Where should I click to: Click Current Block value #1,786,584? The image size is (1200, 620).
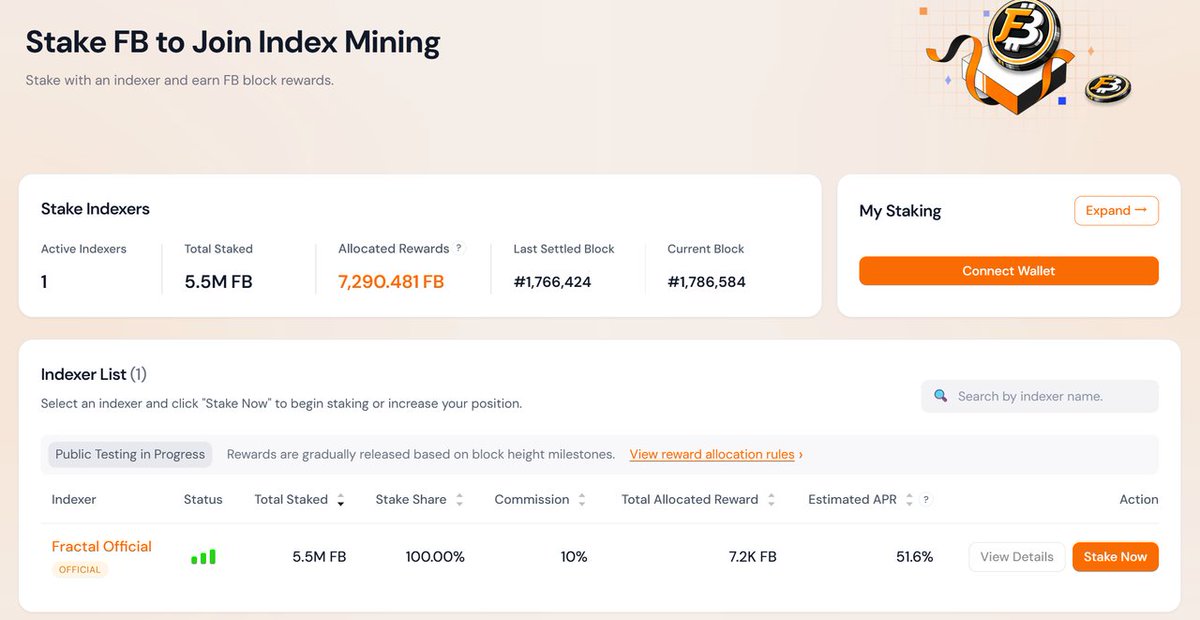pyautogui.click(x=707, y=282)
